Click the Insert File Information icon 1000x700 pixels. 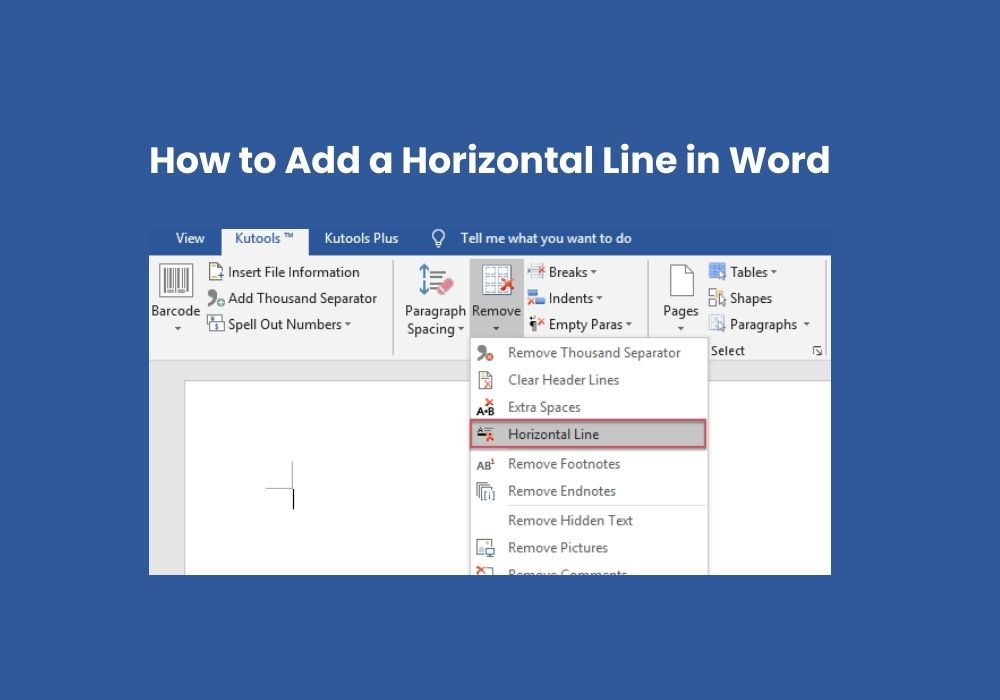(216, 272)
